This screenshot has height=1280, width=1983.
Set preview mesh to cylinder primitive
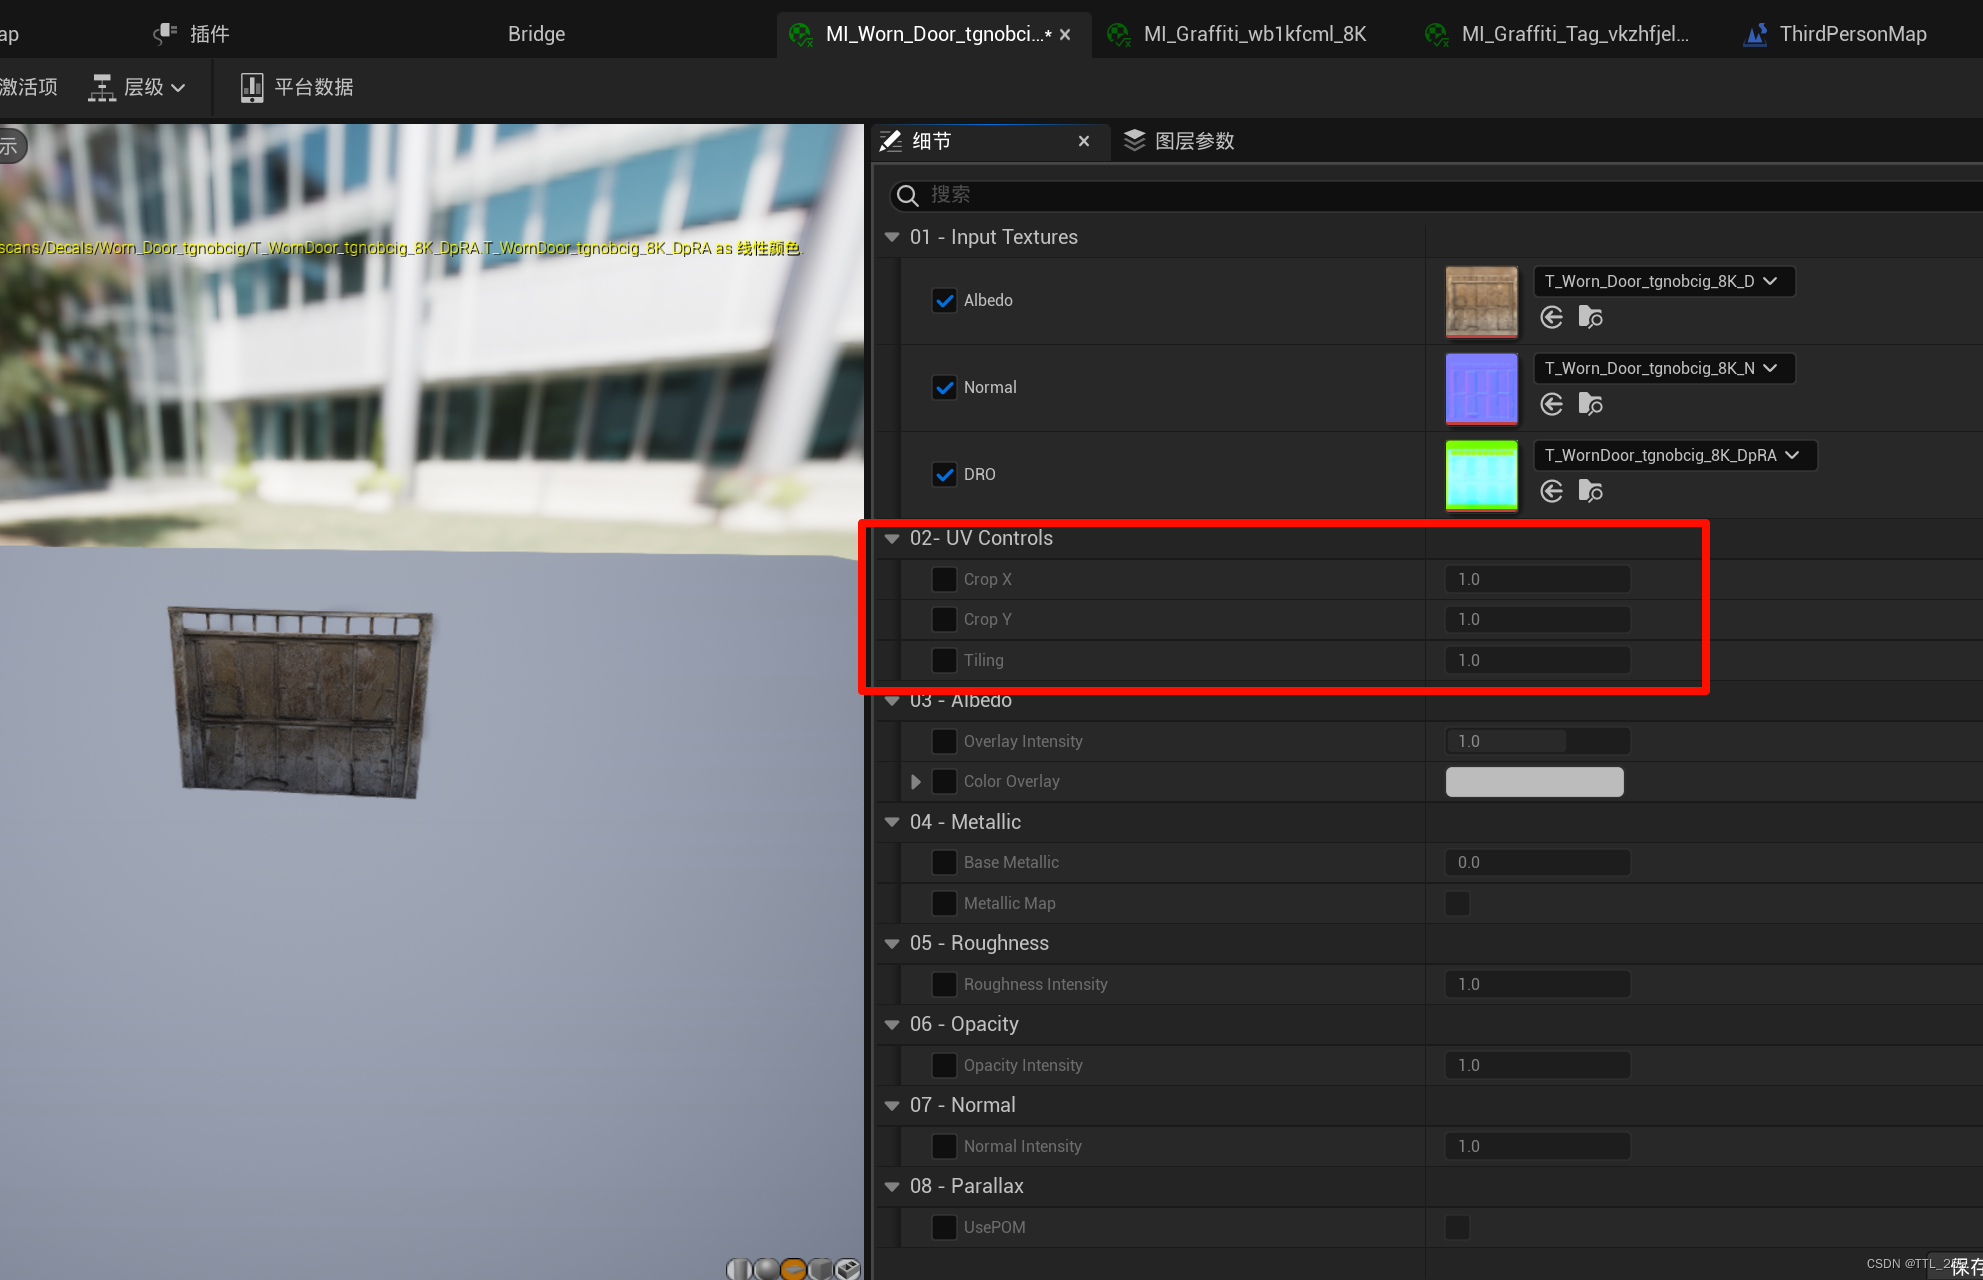739,1269
